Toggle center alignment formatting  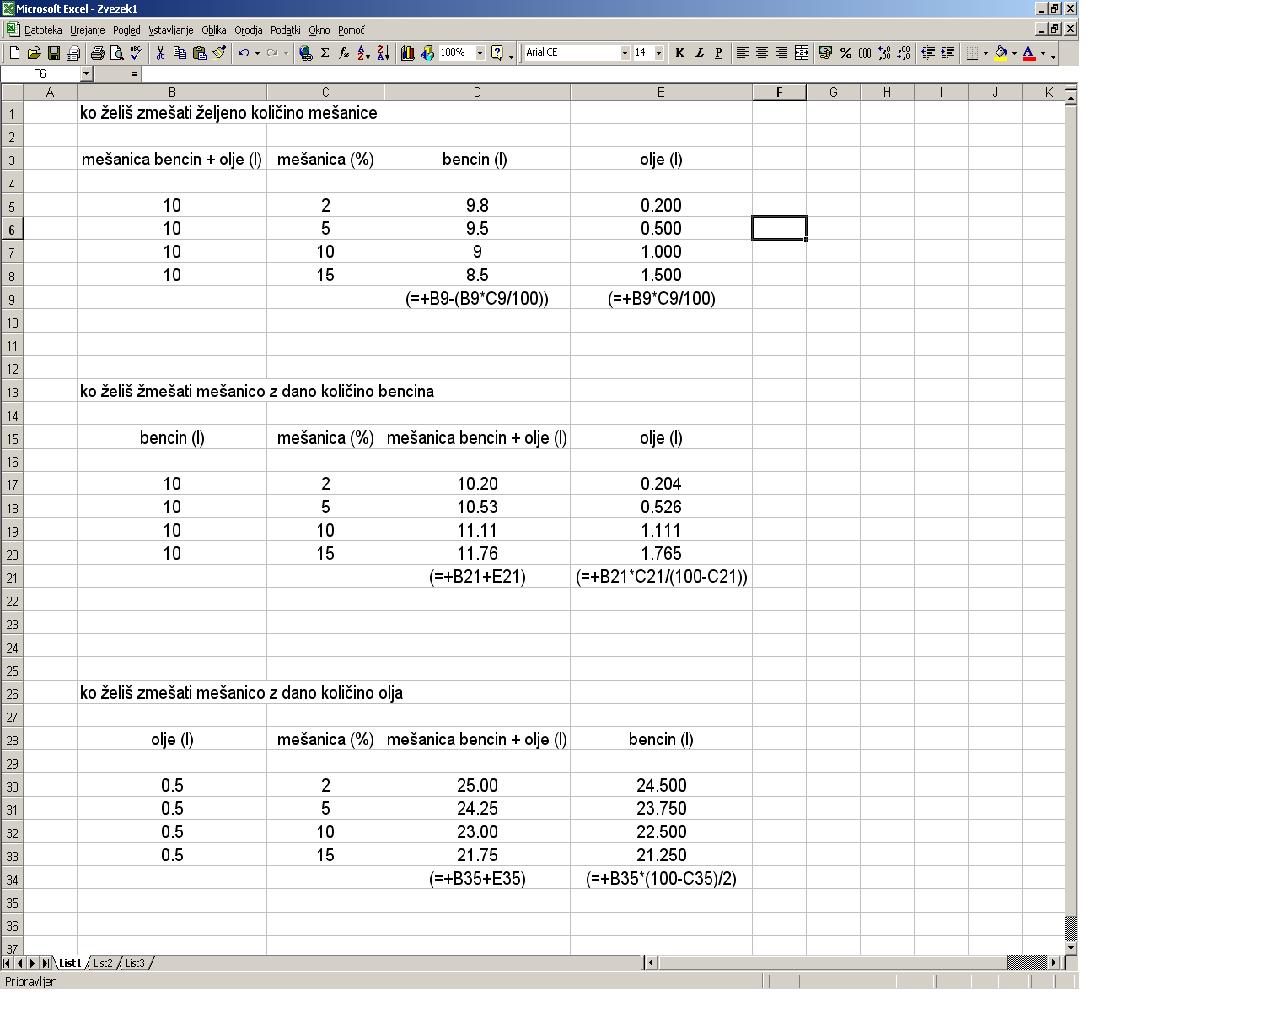762,53
